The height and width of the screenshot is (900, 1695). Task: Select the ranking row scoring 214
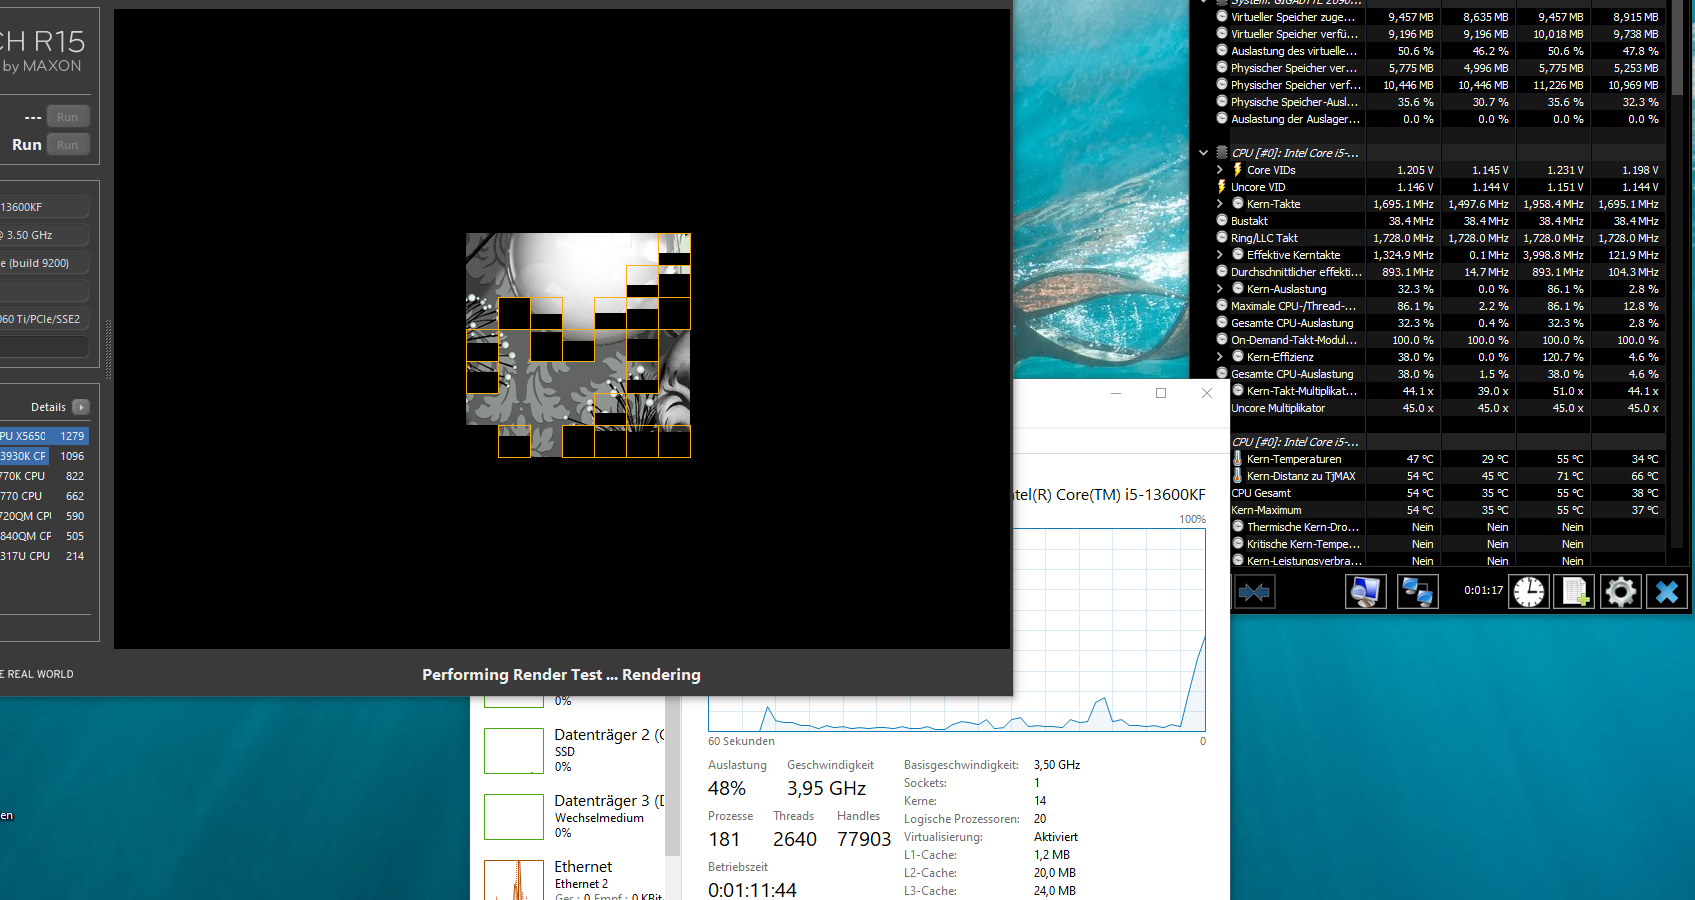tap(44, 556)
